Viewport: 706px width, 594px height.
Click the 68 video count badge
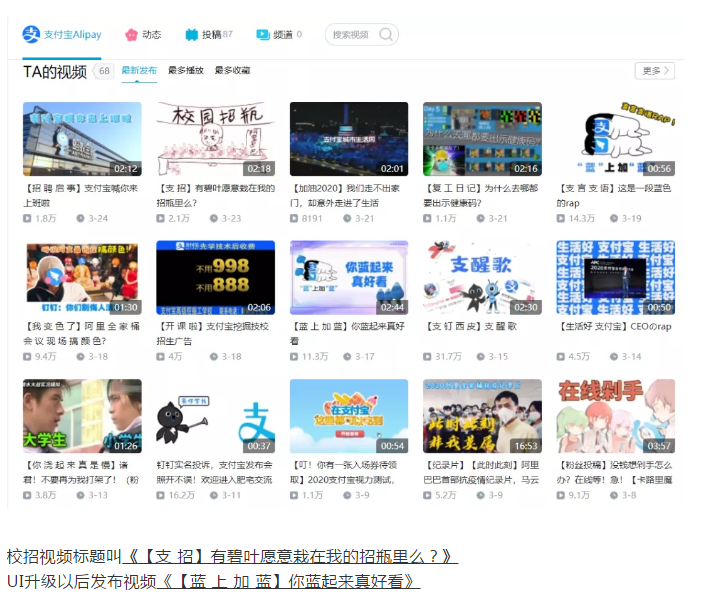click(104, 71)
